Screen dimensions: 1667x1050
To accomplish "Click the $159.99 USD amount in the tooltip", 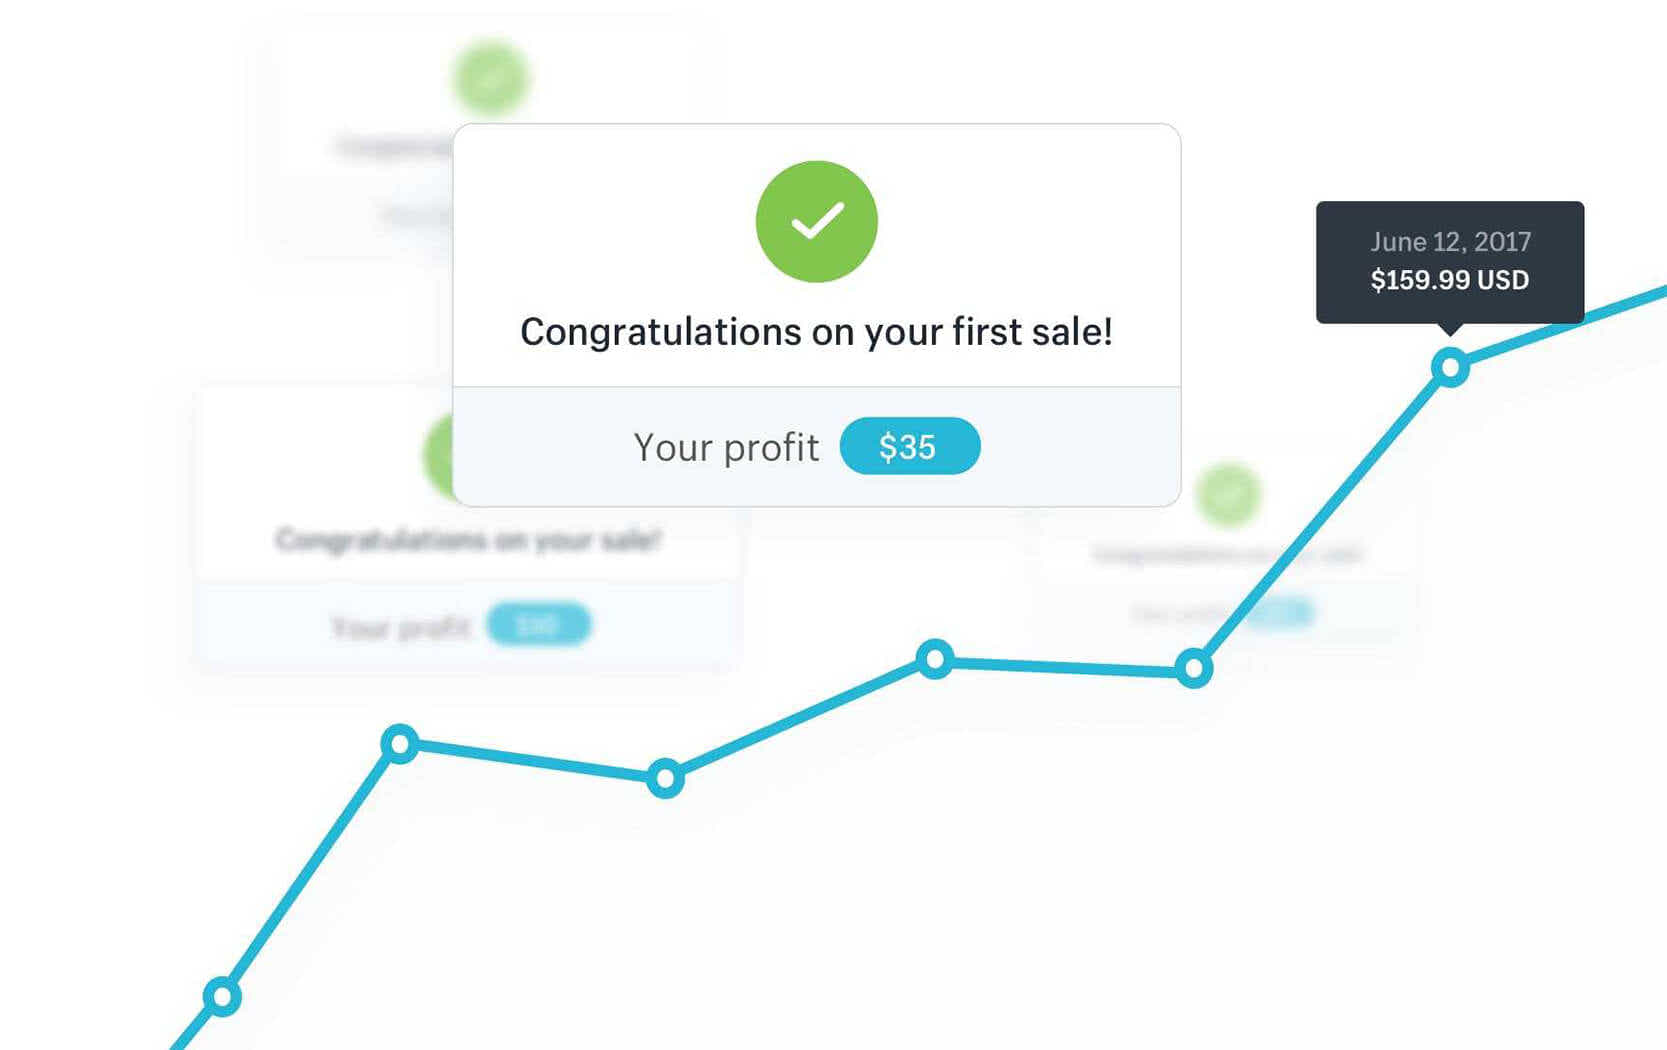I will point(1449,280).
